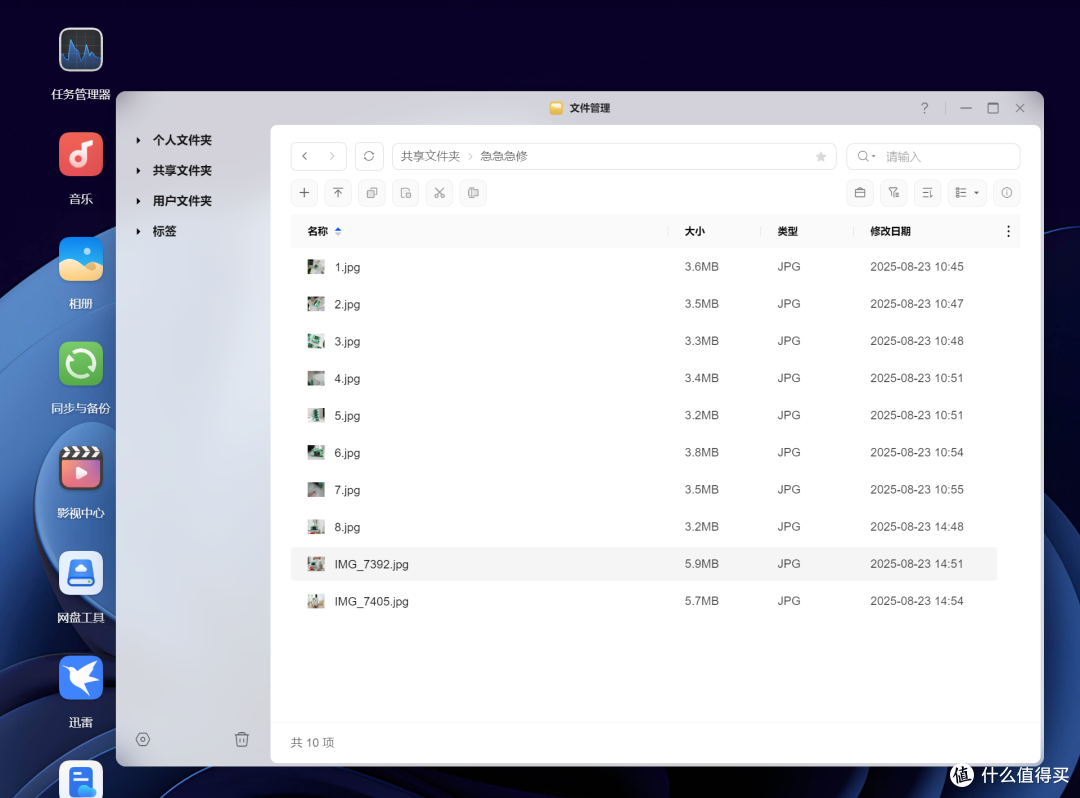Viewport: 1080px width, 798px height.
Task: Click the rename icon in toolbar
Action: click(x=473, y=193)
